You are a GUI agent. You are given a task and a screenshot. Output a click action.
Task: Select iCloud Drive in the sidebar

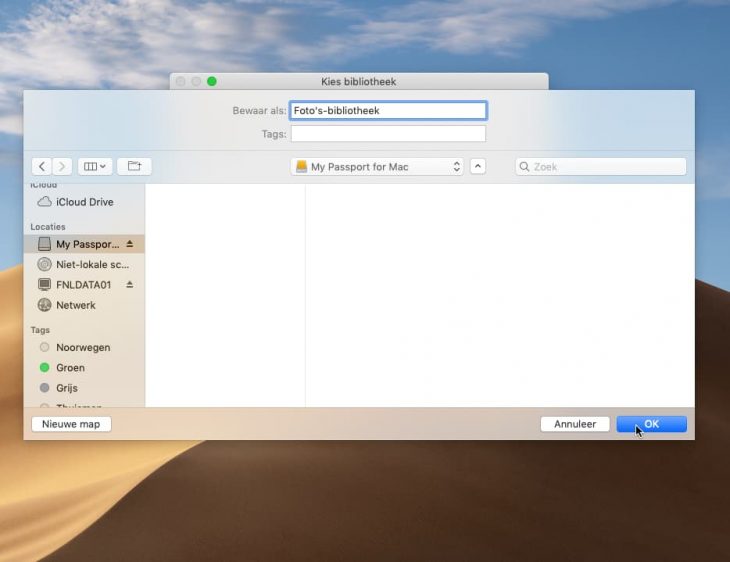coord(84,202)
